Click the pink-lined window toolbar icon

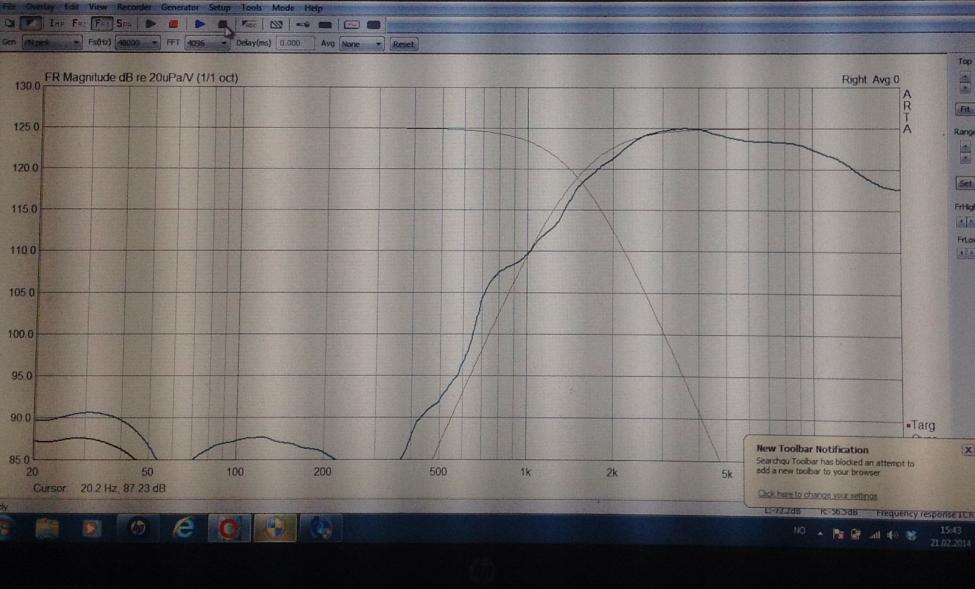tap(351, 24)
